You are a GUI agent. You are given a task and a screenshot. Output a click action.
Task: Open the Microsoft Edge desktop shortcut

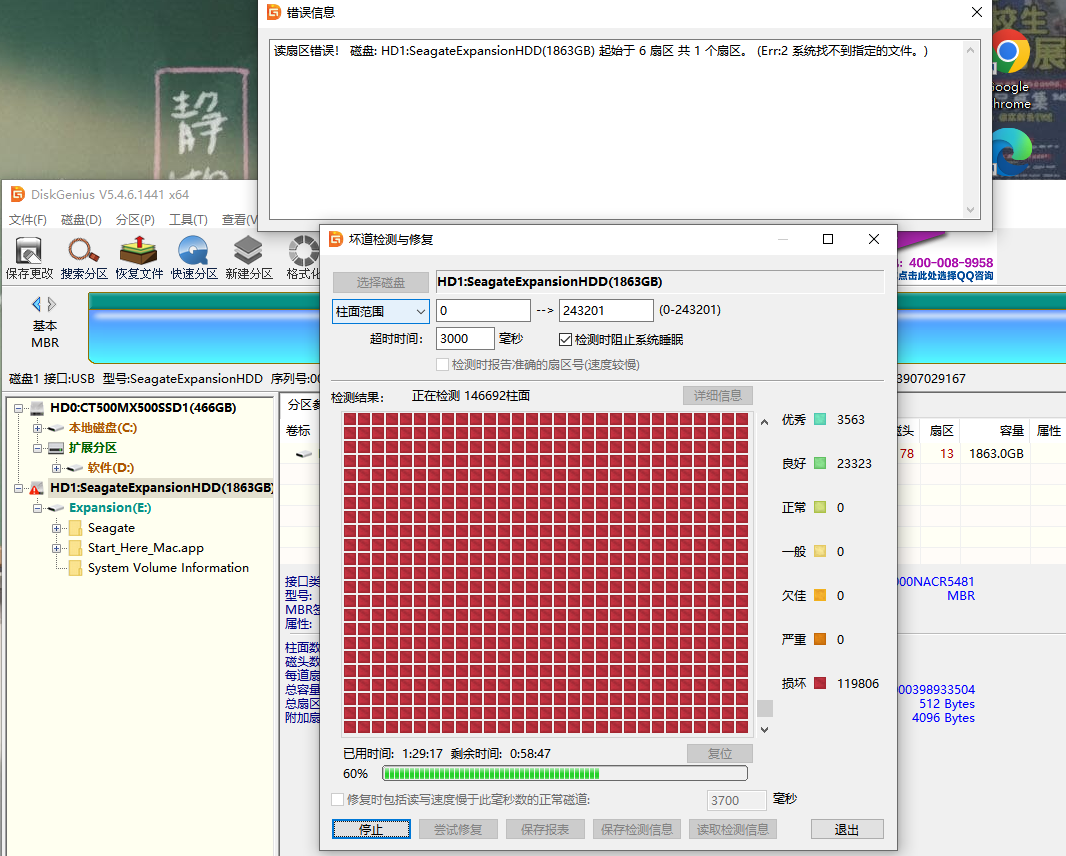(x=1012, y=154)
